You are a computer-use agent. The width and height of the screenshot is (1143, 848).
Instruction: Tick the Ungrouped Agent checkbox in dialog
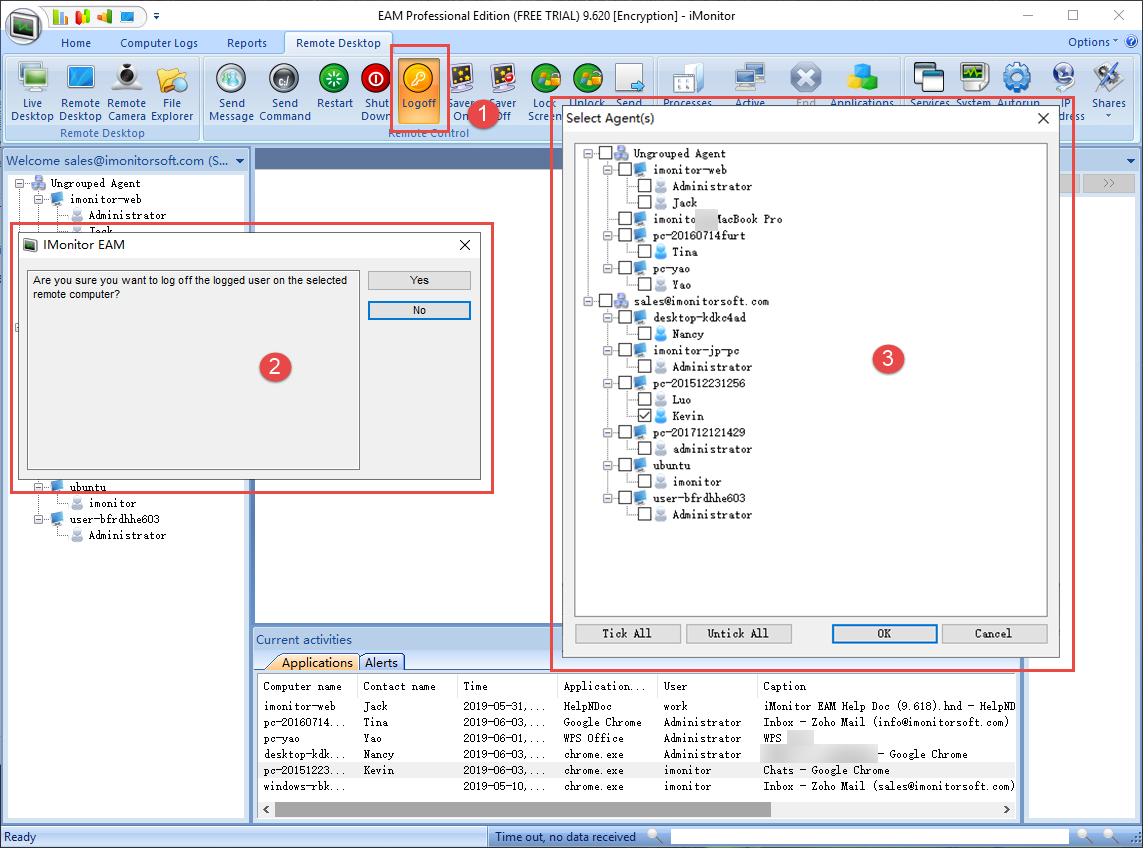click(605, 153)
